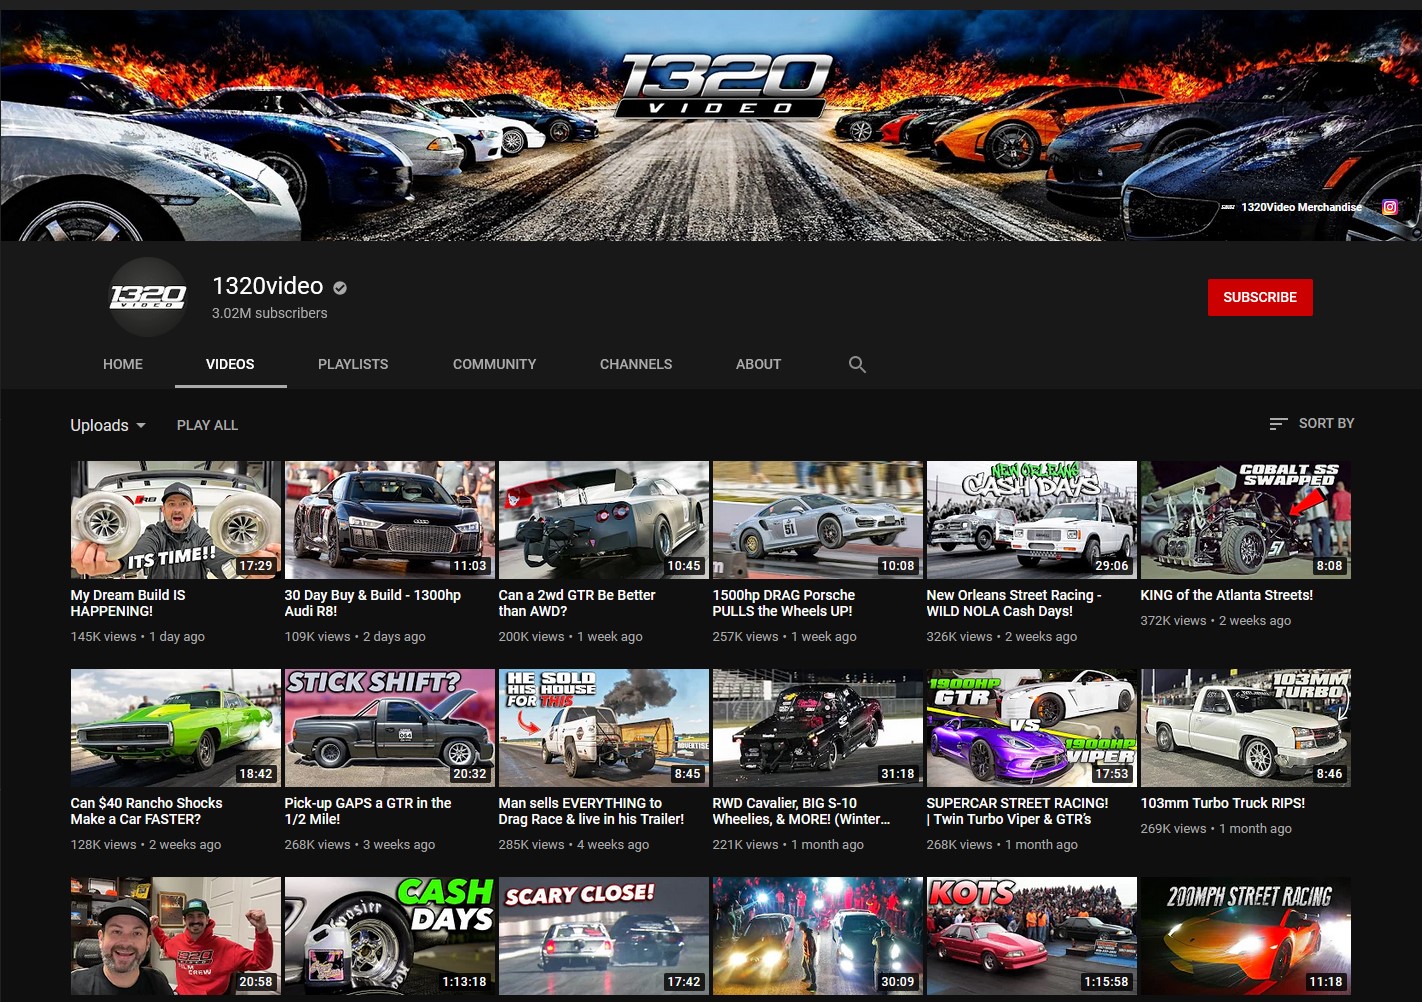
Task: Play the 30:09 night street race thumbnail
Action: (x=818, y=936)
